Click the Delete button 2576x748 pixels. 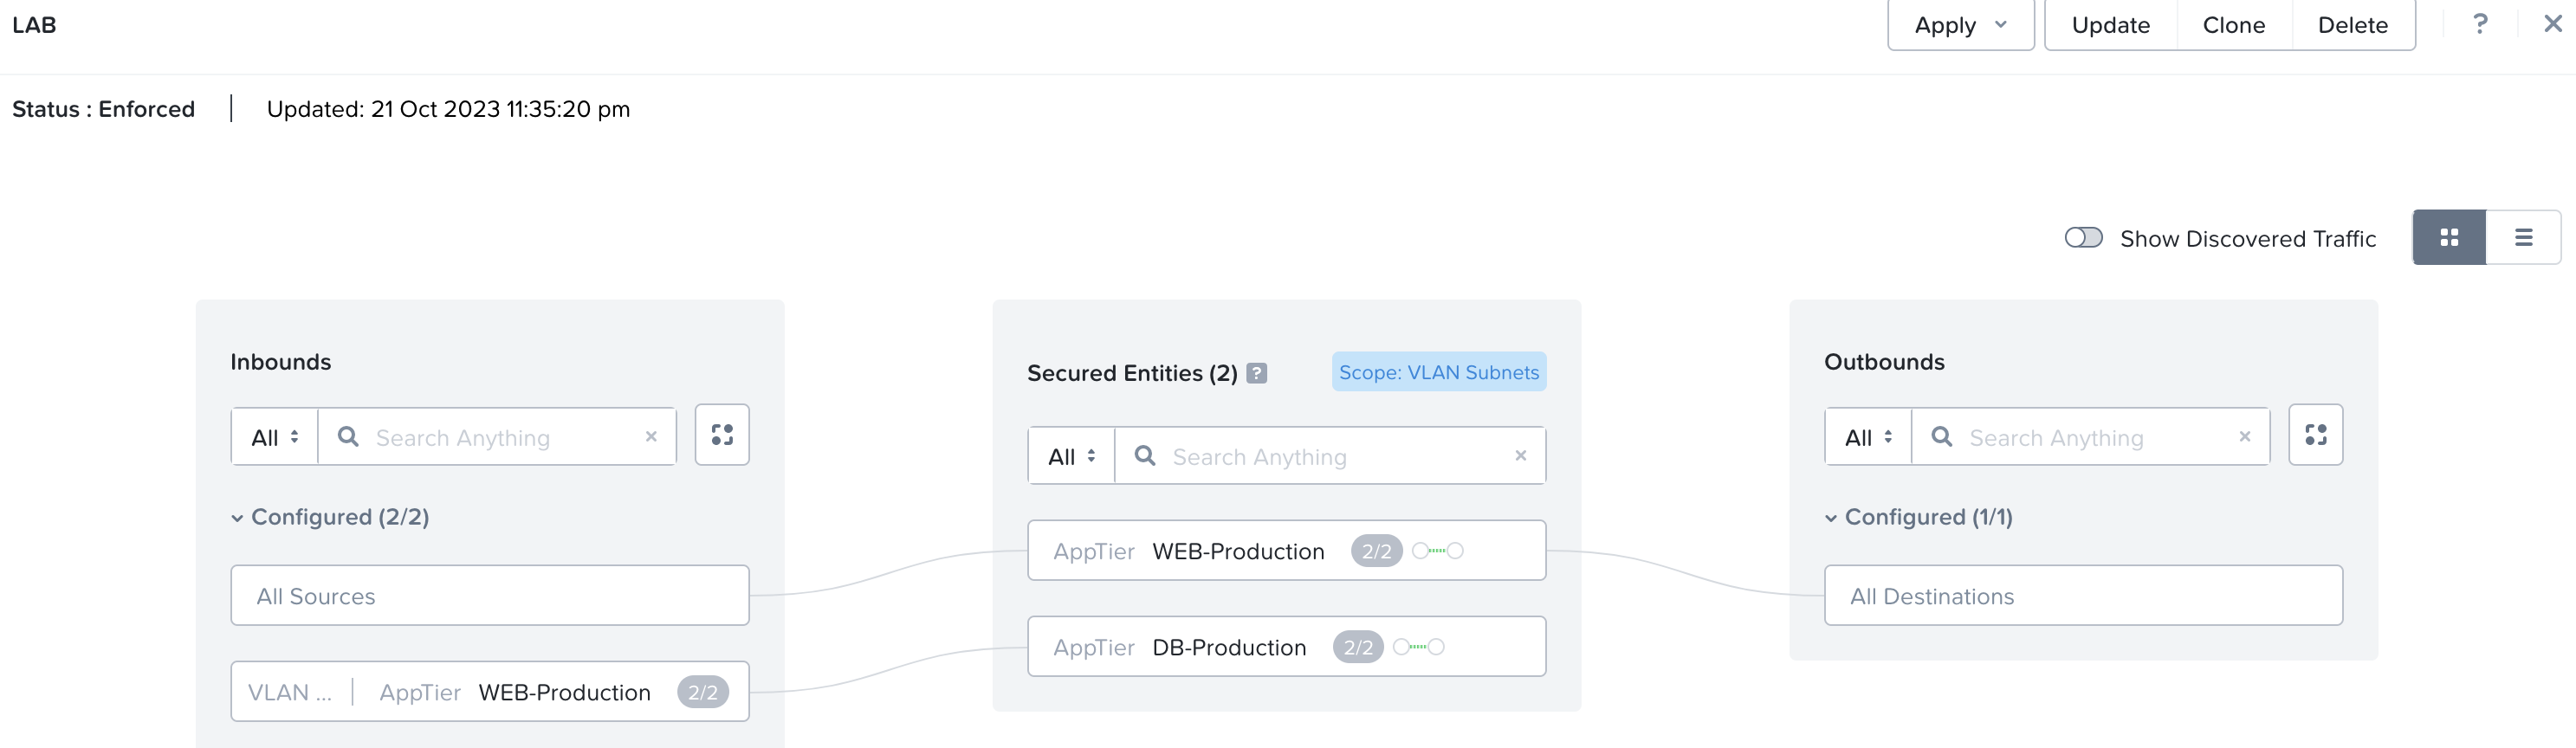pos(2352,25)
